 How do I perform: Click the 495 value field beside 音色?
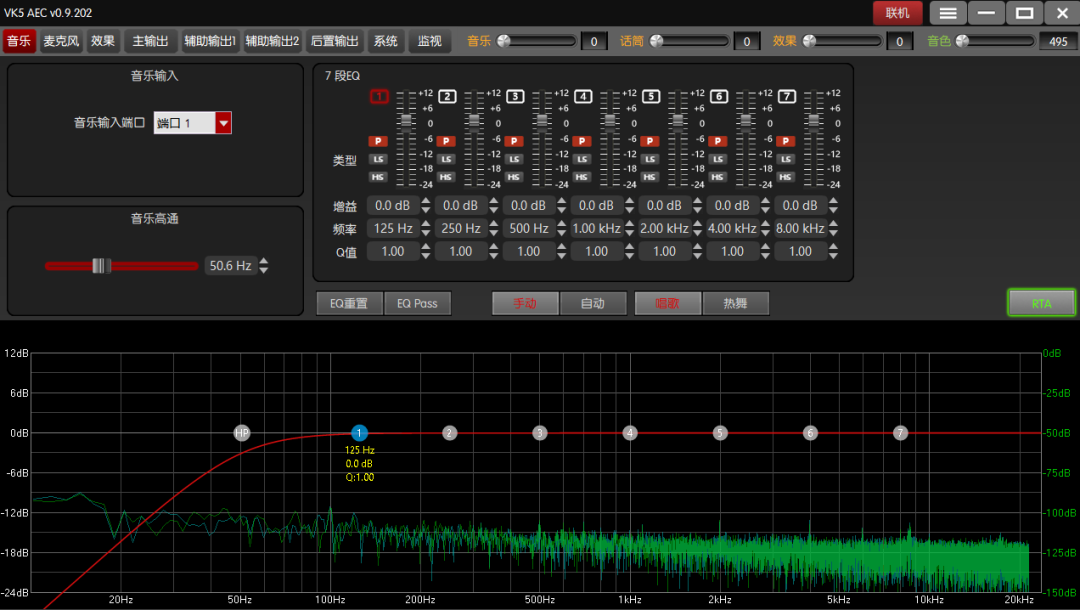pyautogui.click(x=1058, y=41)
